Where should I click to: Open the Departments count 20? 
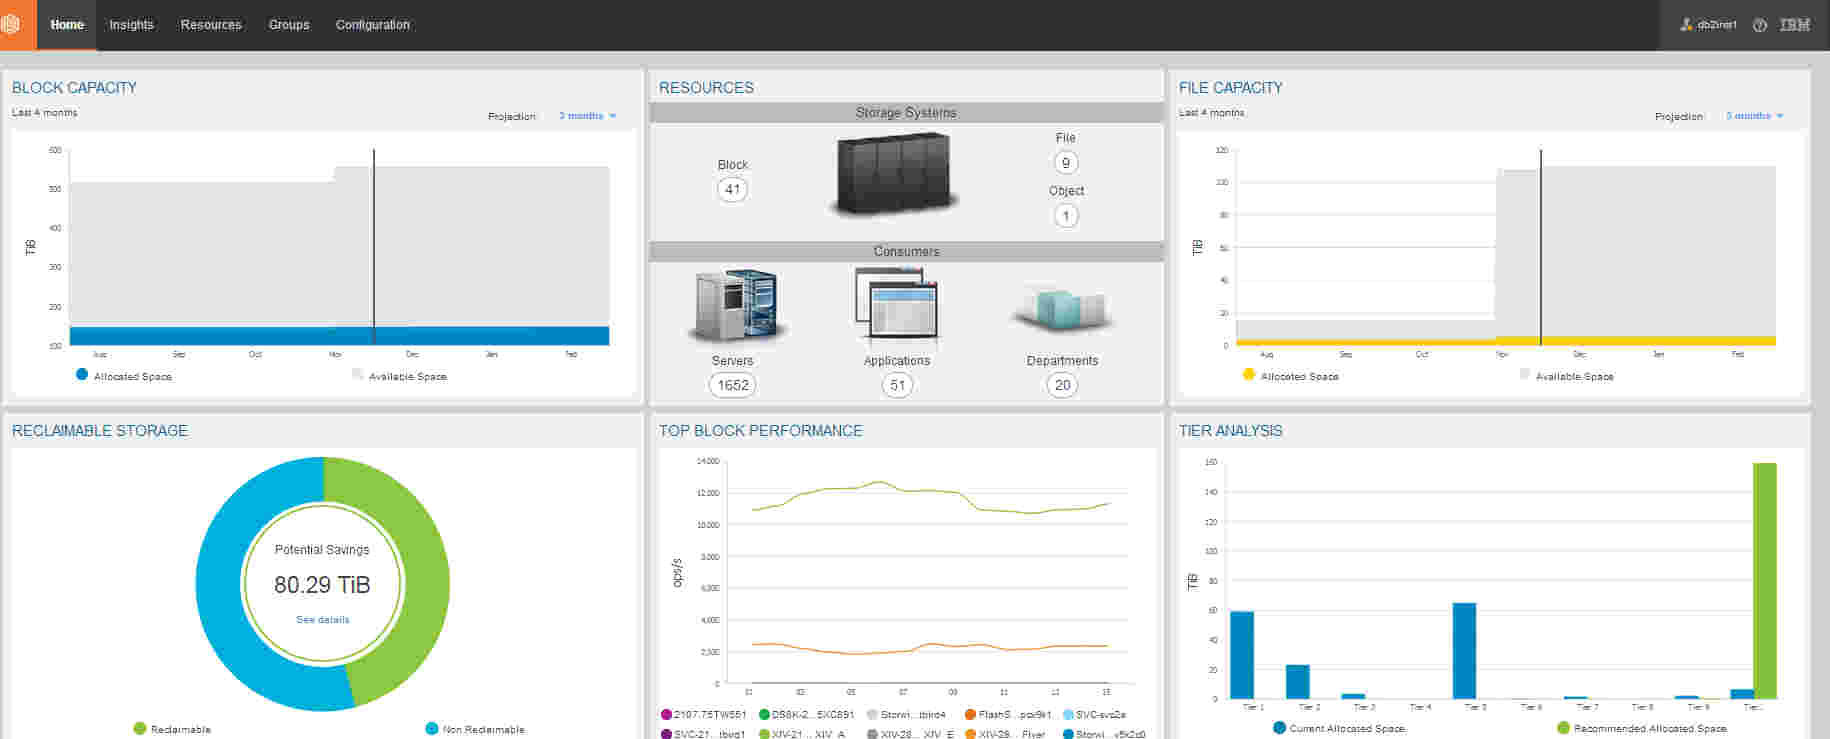(x=1062, y=385)
